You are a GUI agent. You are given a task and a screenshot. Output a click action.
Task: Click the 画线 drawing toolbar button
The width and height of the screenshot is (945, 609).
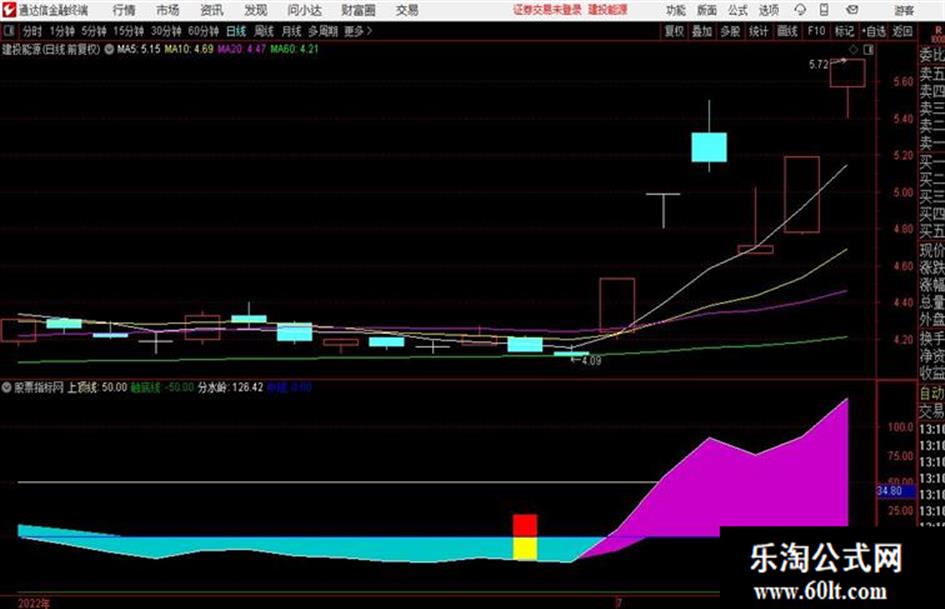point(787,31)
